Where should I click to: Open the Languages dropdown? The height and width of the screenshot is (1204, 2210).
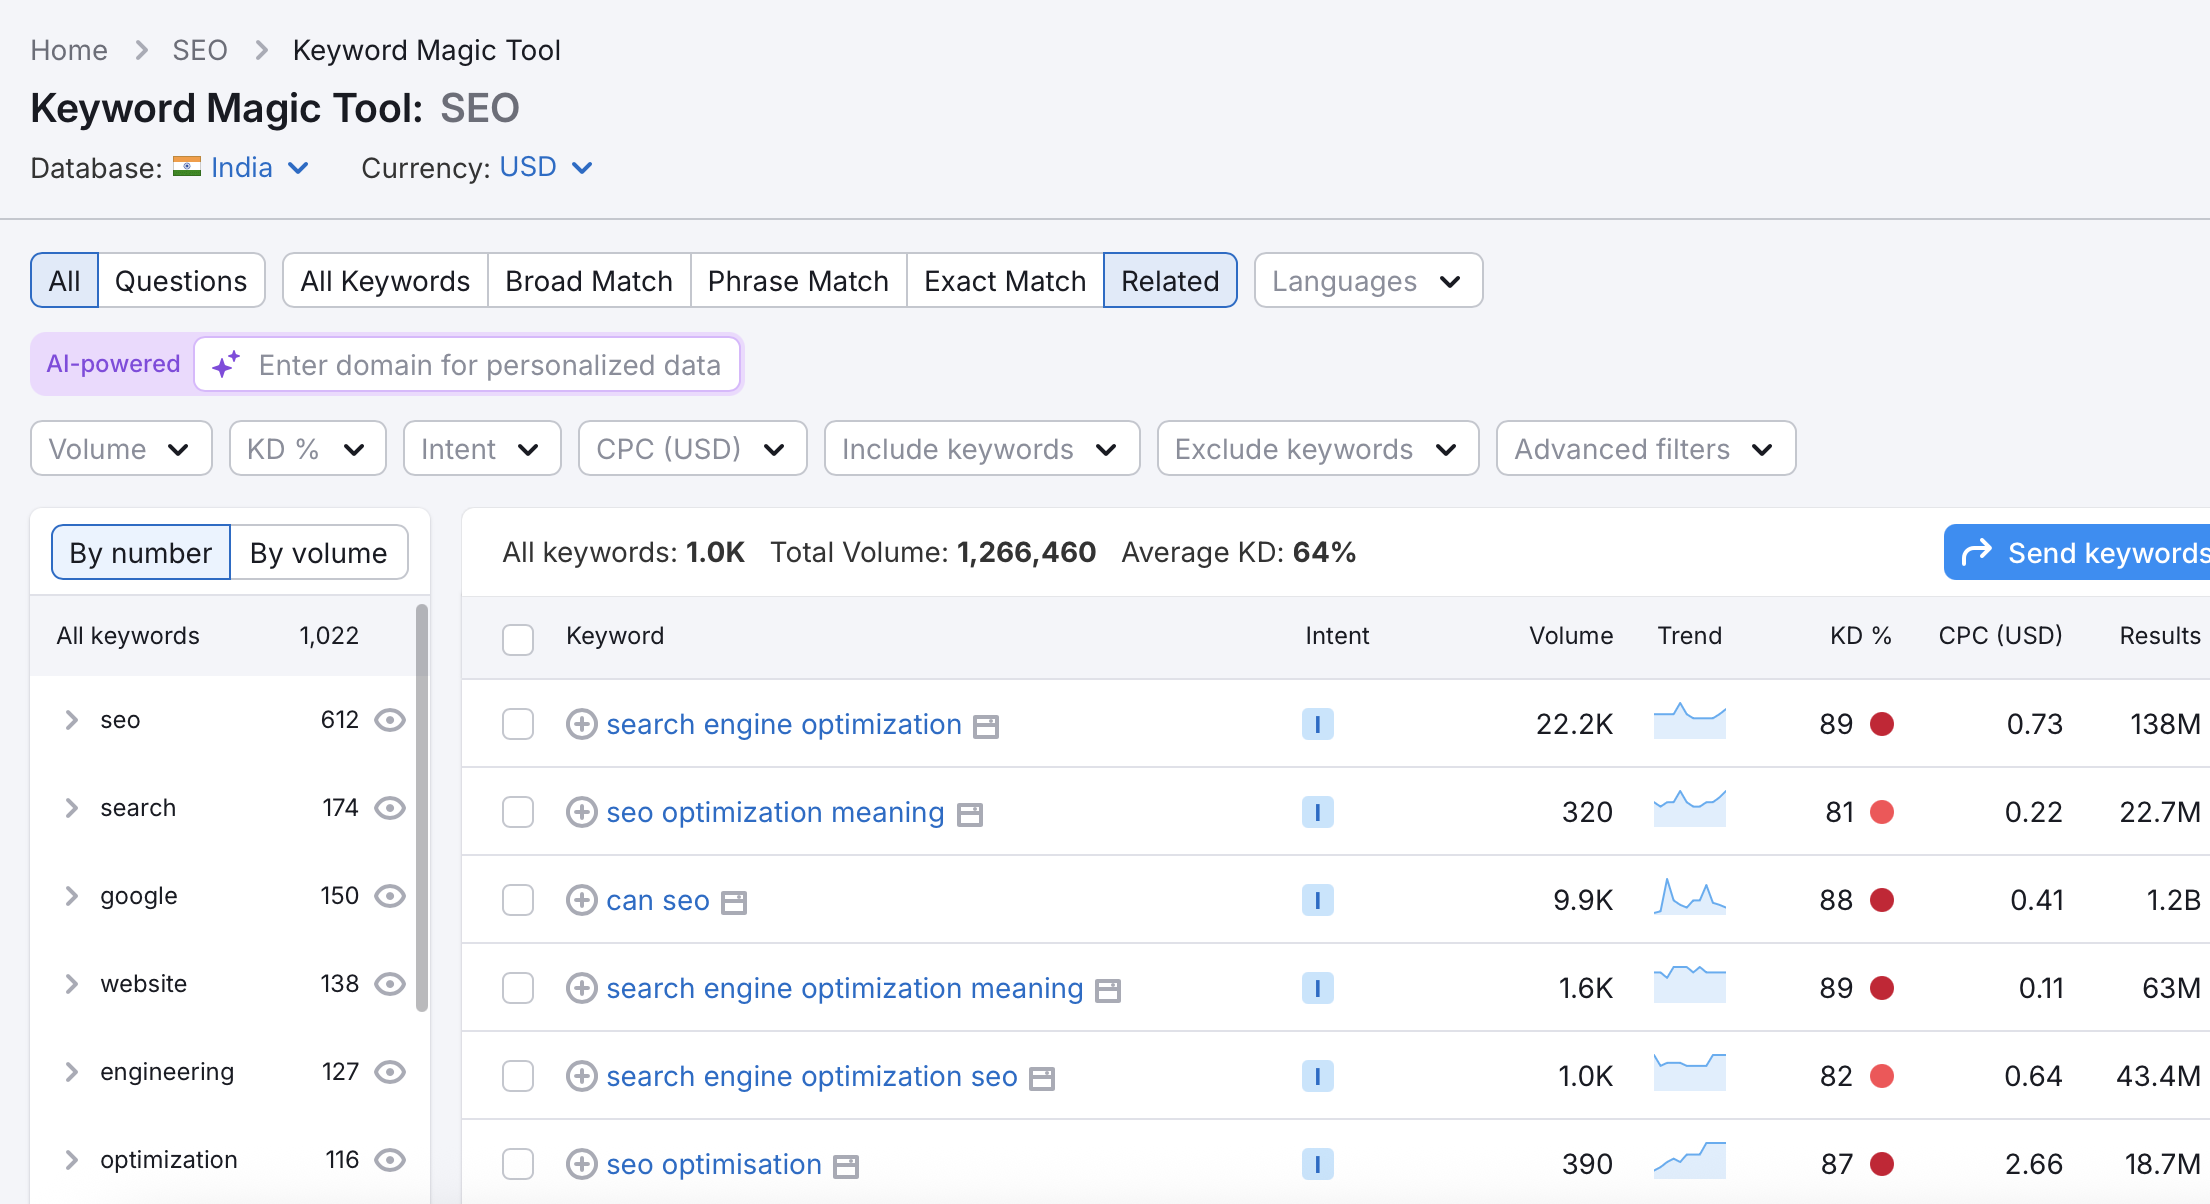coord(1368,281)
